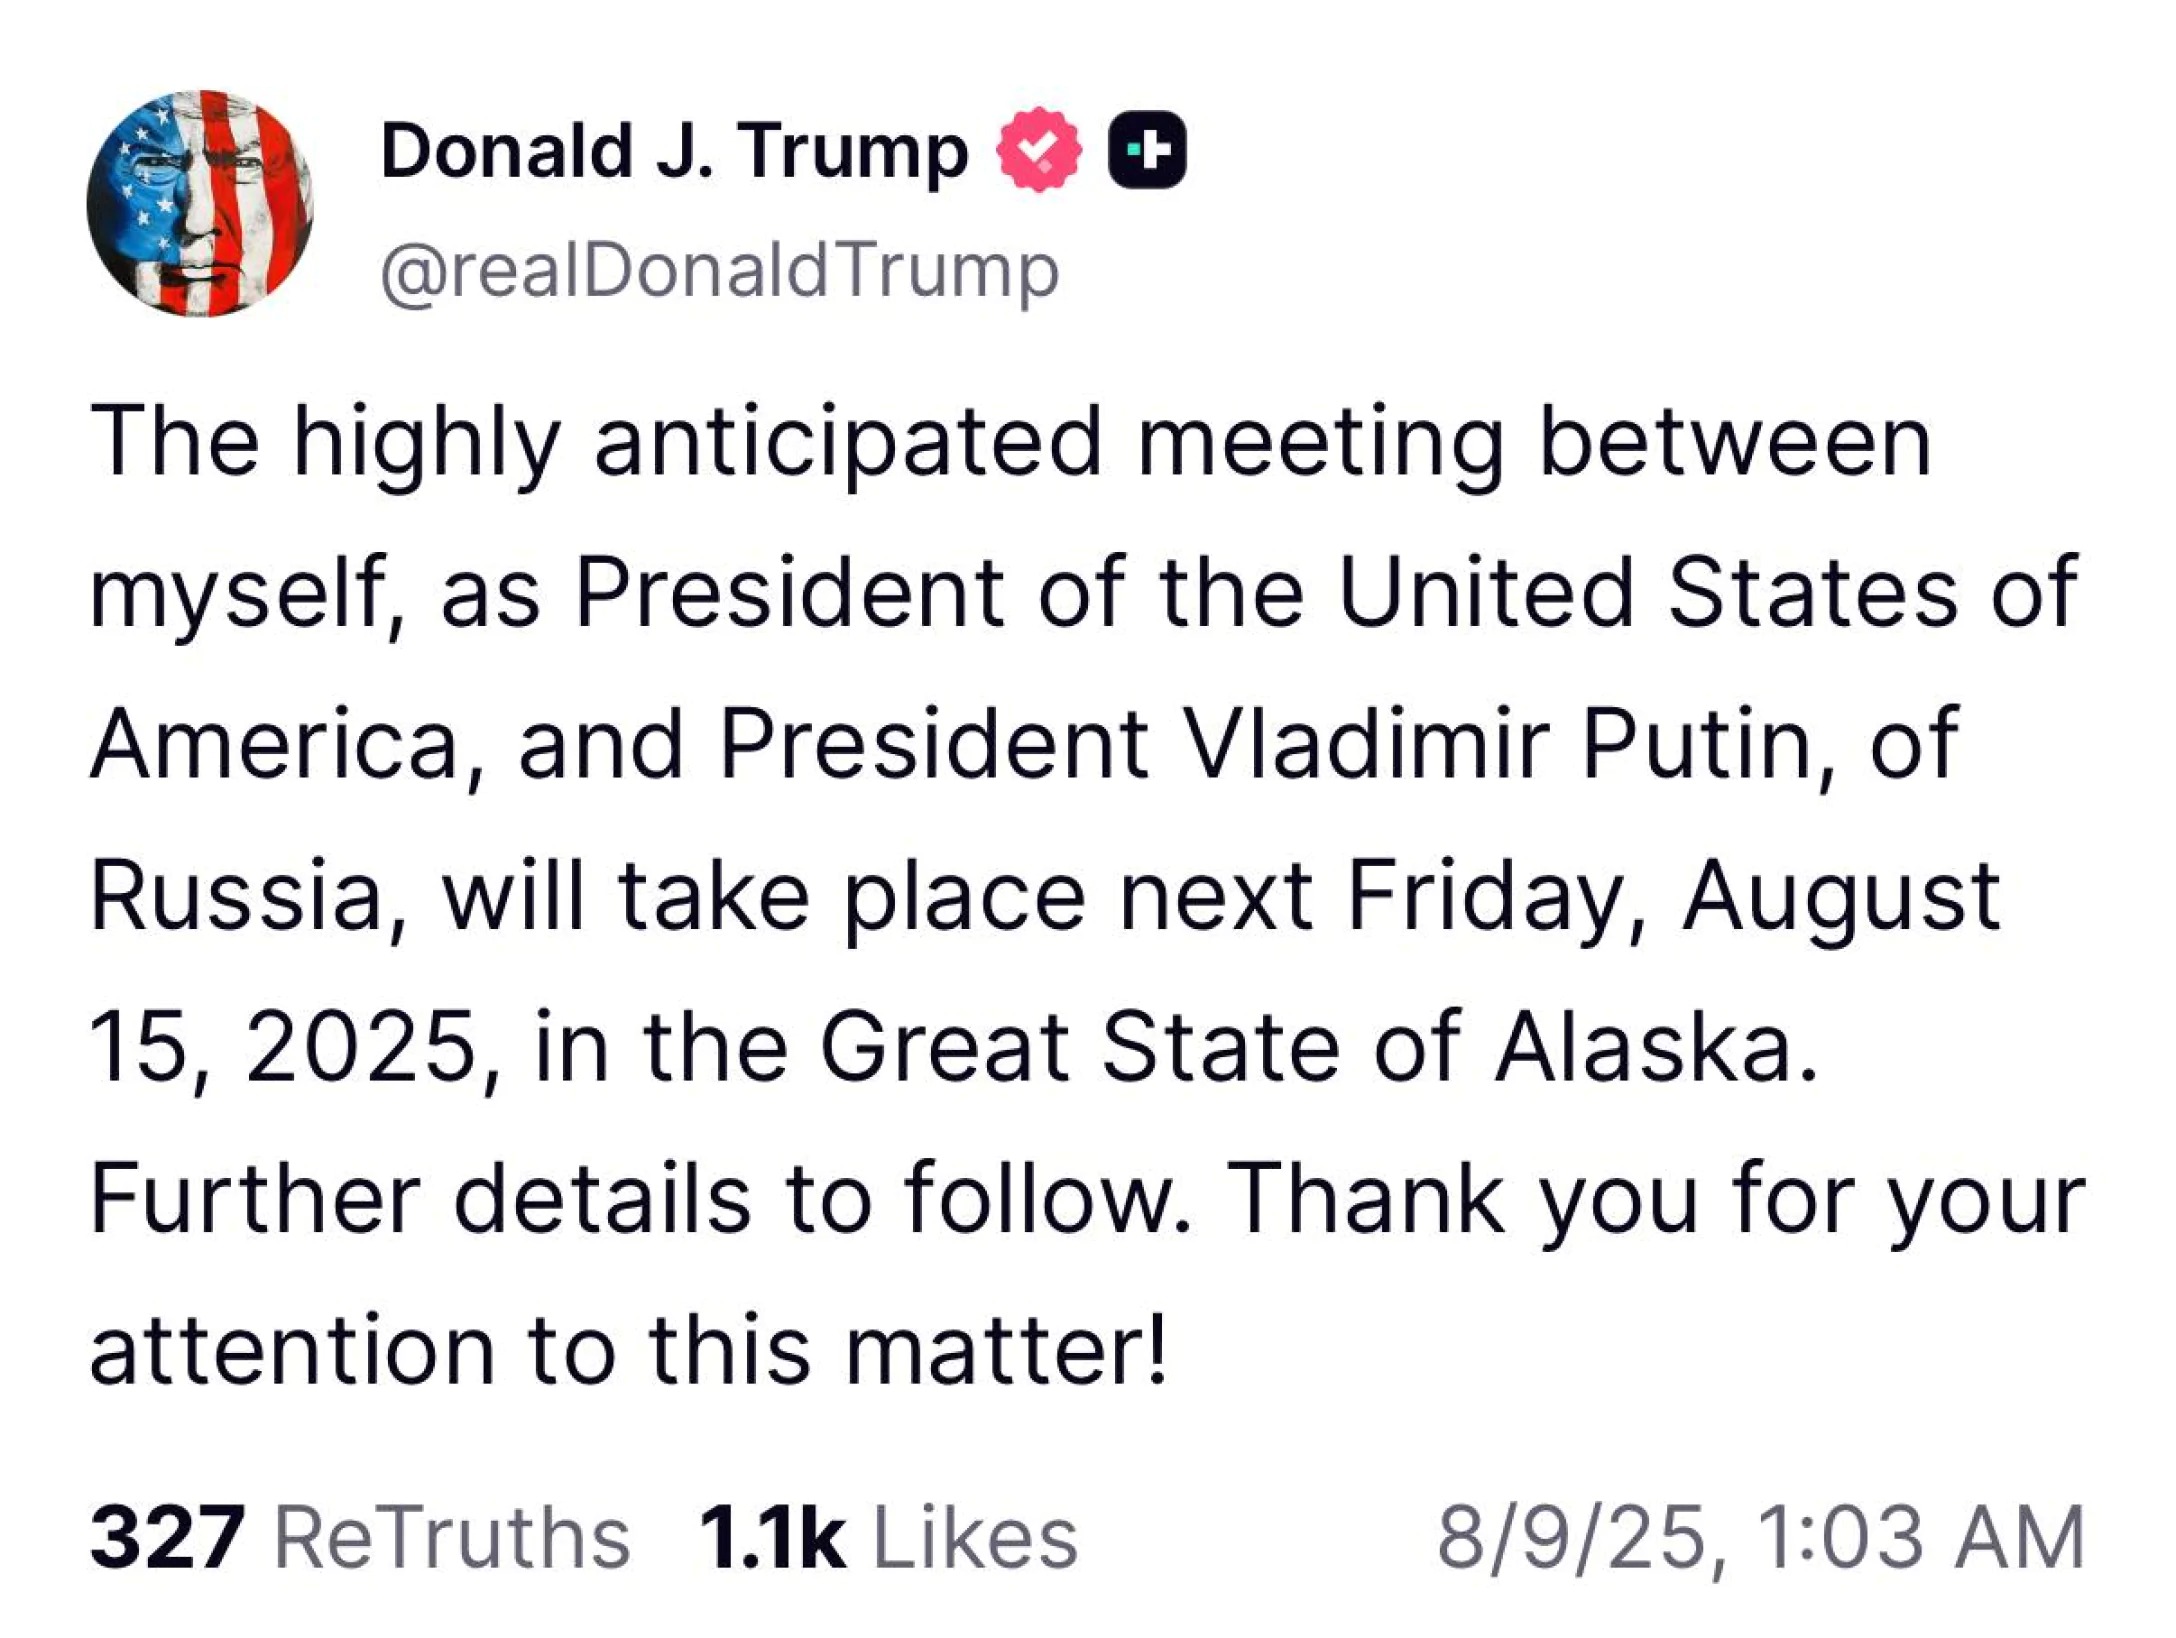Click the red verified checkmark badge
The height and width of the screenshot is (1638, 2176).
click(1040, 150)
